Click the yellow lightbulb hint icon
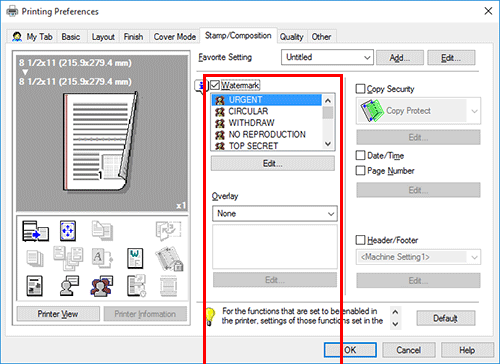The width and height of the screenshot is (500, 364). coord(210,316)
